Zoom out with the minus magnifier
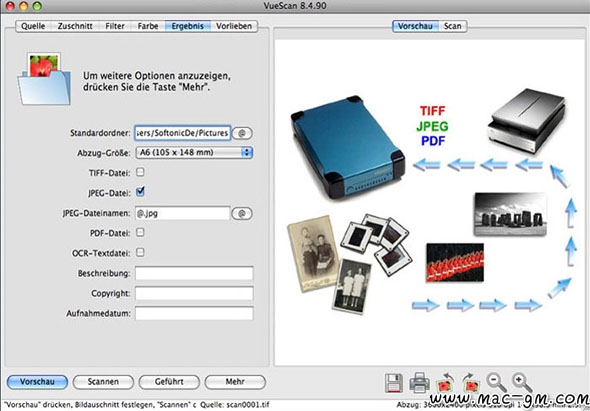The height and width of the screenshot is (411, 590). (x=496, y=382)
